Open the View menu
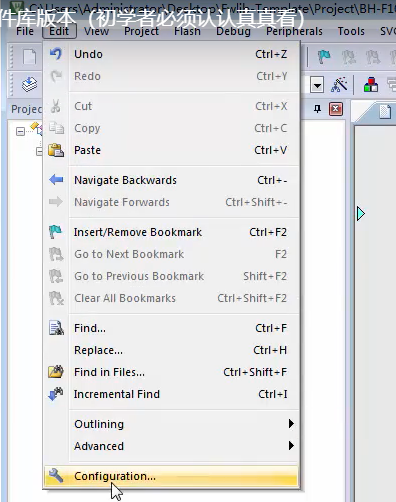The height and width of the screenshot is (502, 396). click(x=97, y=31)
